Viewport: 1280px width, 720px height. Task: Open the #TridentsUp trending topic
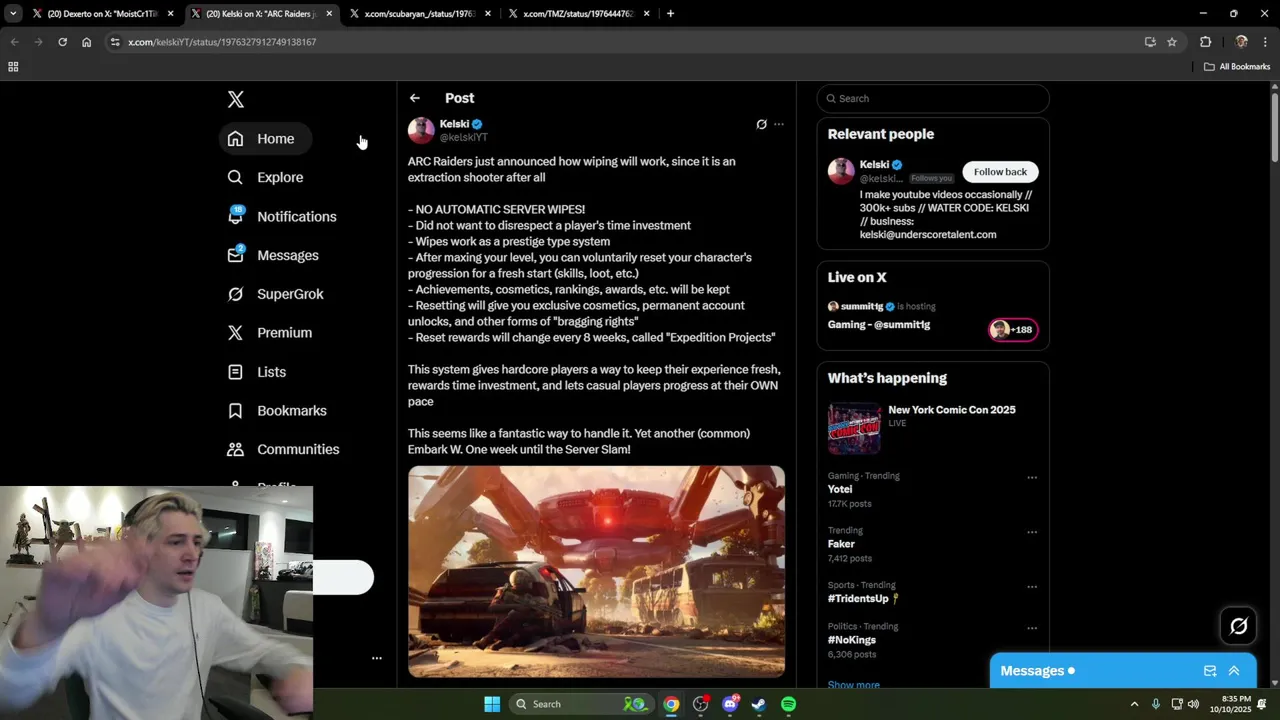(863, 598)
